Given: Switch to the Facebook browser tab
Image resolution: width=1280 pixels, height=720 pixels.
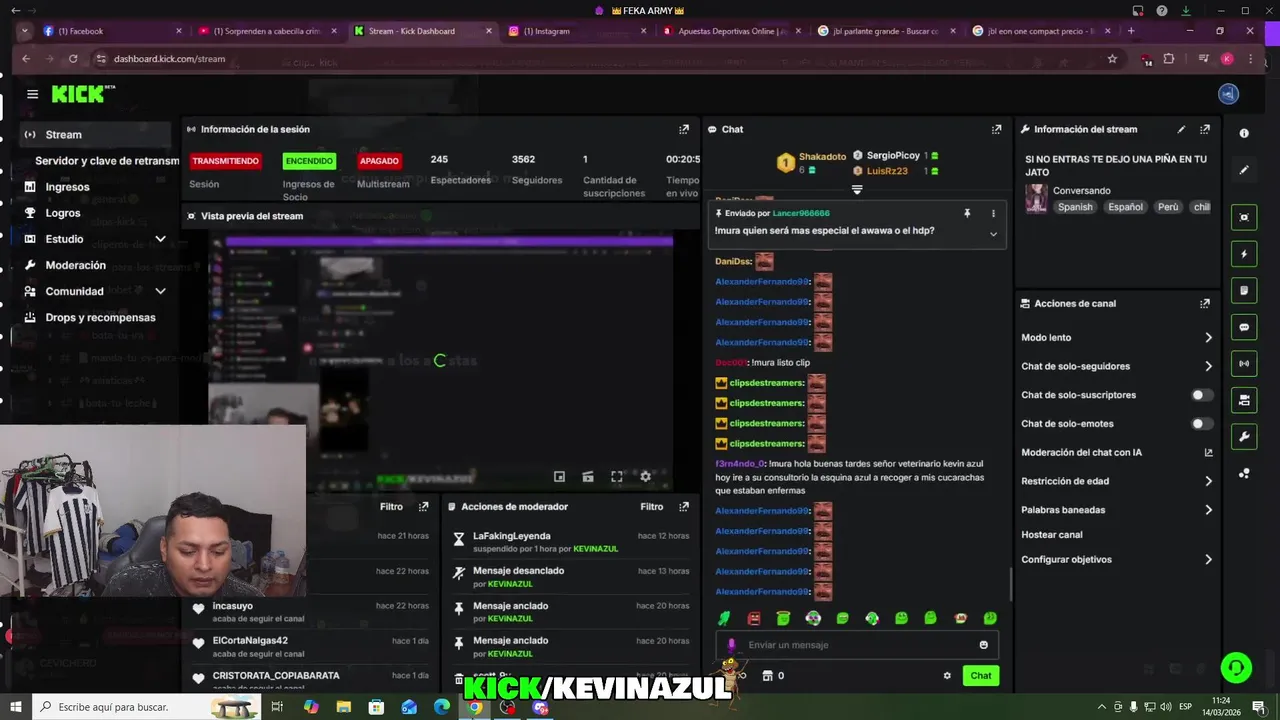Looking at the screenshot, I should click(112, 31).
